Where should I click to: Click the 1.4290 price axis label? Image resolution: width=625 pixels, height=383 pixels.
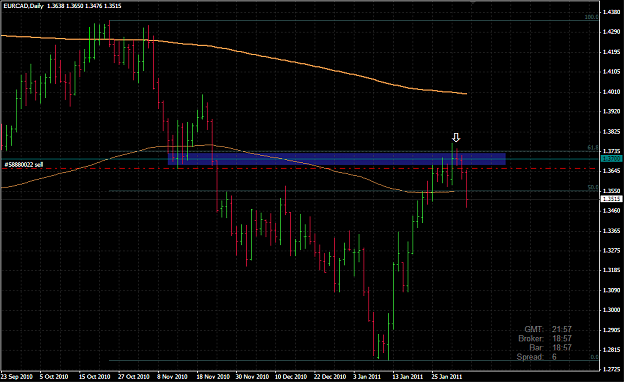pyautogui.click(x=612, y=32)
